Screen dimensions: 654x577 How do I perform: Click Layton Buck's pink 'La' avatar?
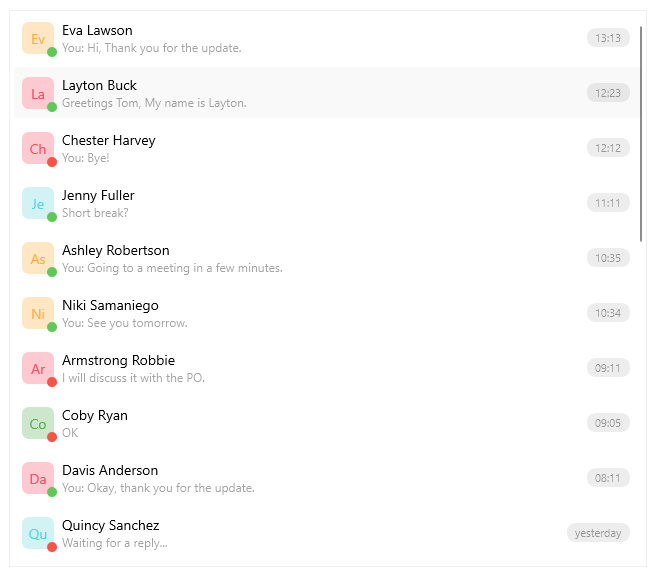point(37,93)
